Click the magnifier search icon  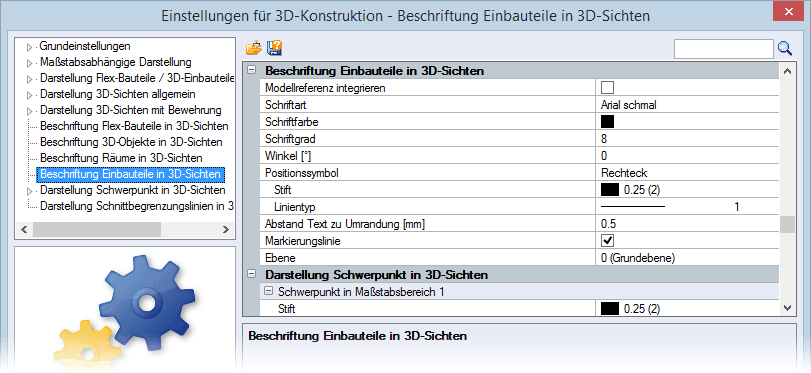click(x=785, y=49)
